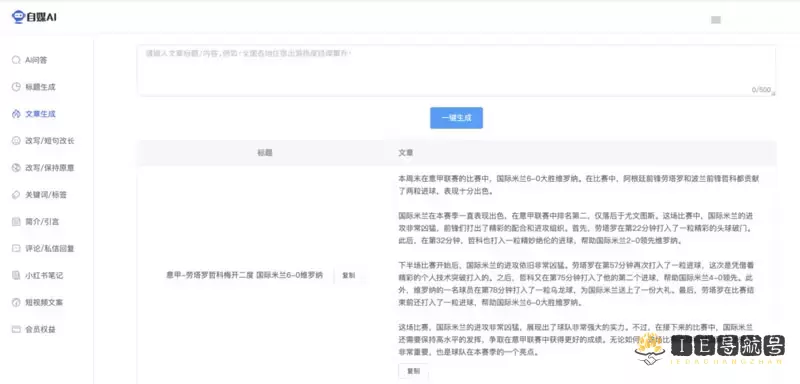Click 复制 button beside the generated title
The height and width of the screenshot is (384, 800).
click(348, 275)
